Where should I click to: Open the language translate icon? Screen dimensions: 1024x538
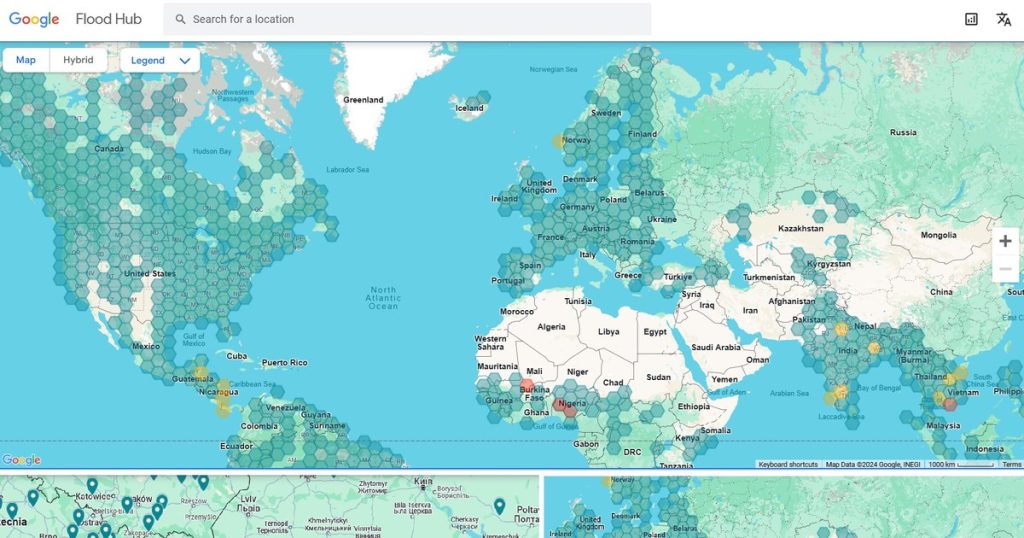pyautogui.click(x=1004, y=19)
